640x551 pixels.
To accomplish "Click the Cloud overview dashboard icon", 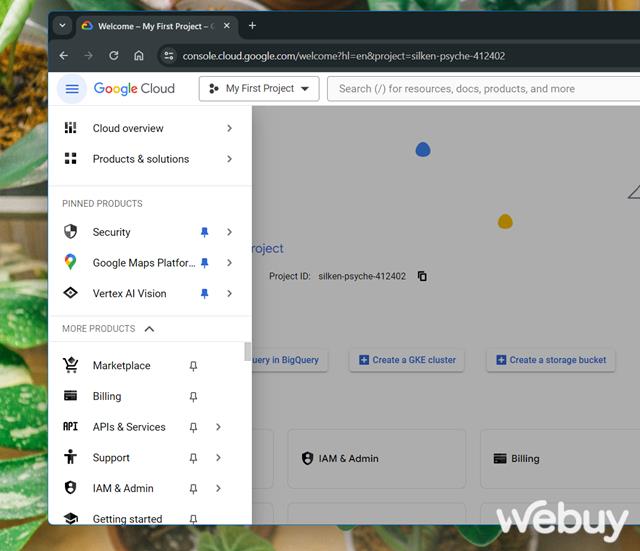I will click(x=71, y=128).
